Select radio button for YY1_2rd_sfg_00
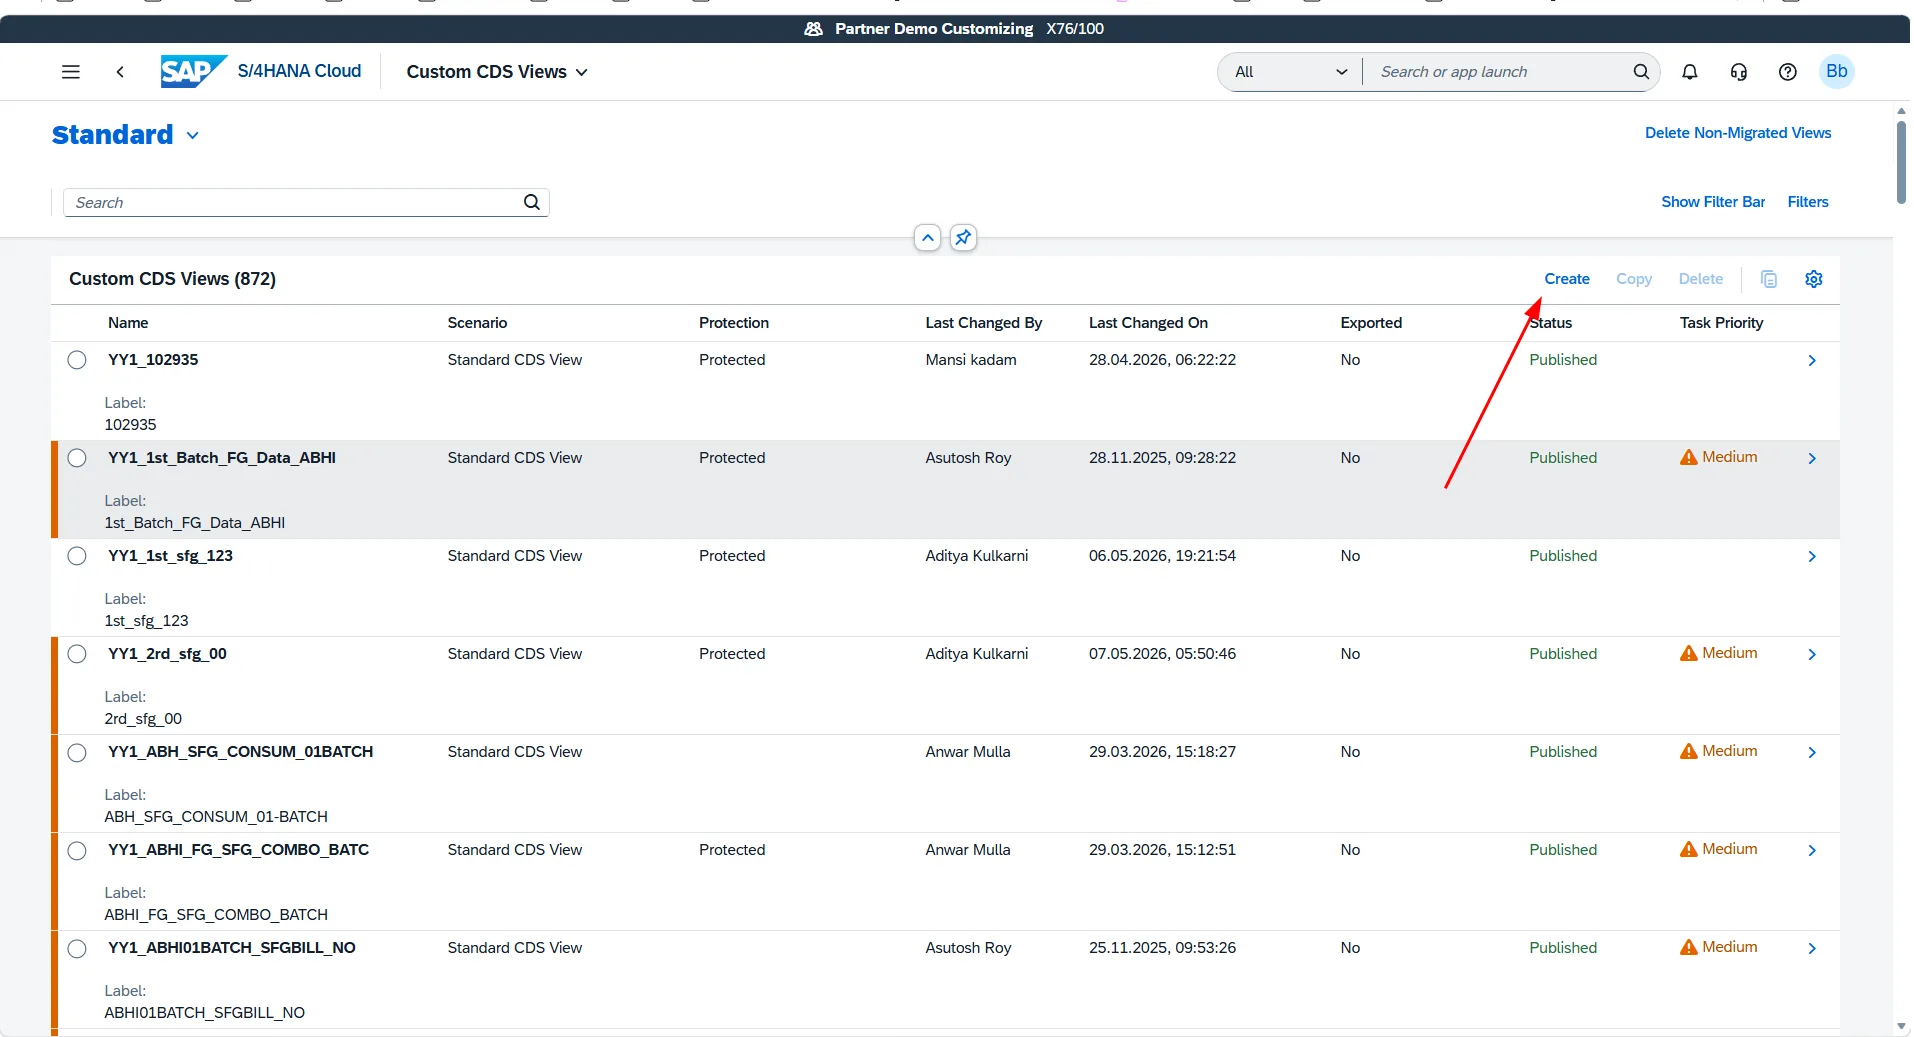The image size is (1914, 1037). click(x=77, y=654)
